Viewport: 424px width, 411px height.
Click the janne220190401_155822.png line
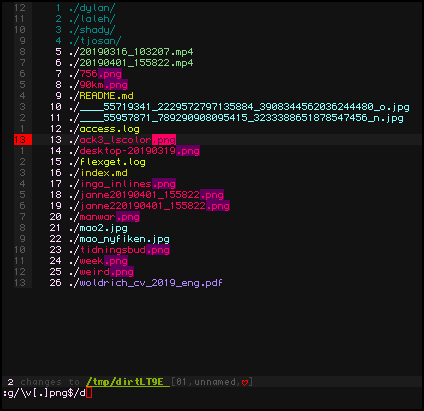[x=149, y=206]
